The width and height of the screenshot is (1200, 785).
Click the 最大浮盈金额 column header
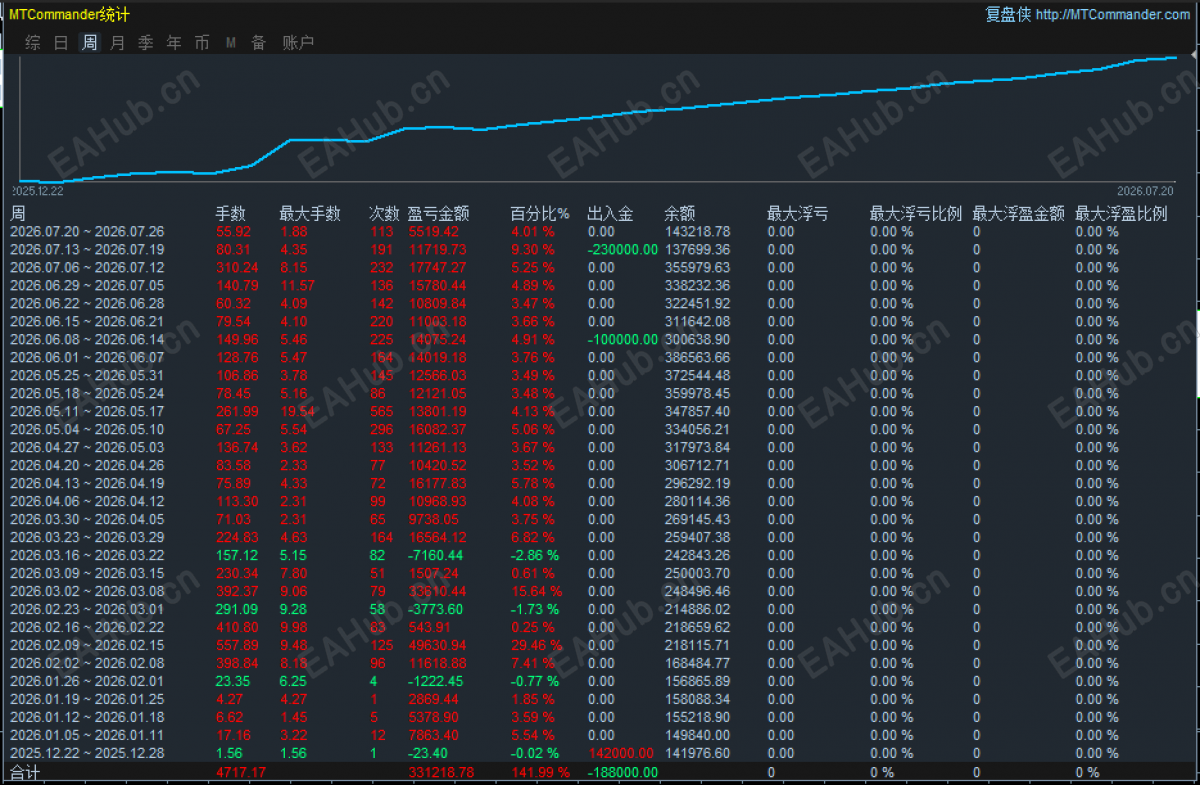[1019, 213]
